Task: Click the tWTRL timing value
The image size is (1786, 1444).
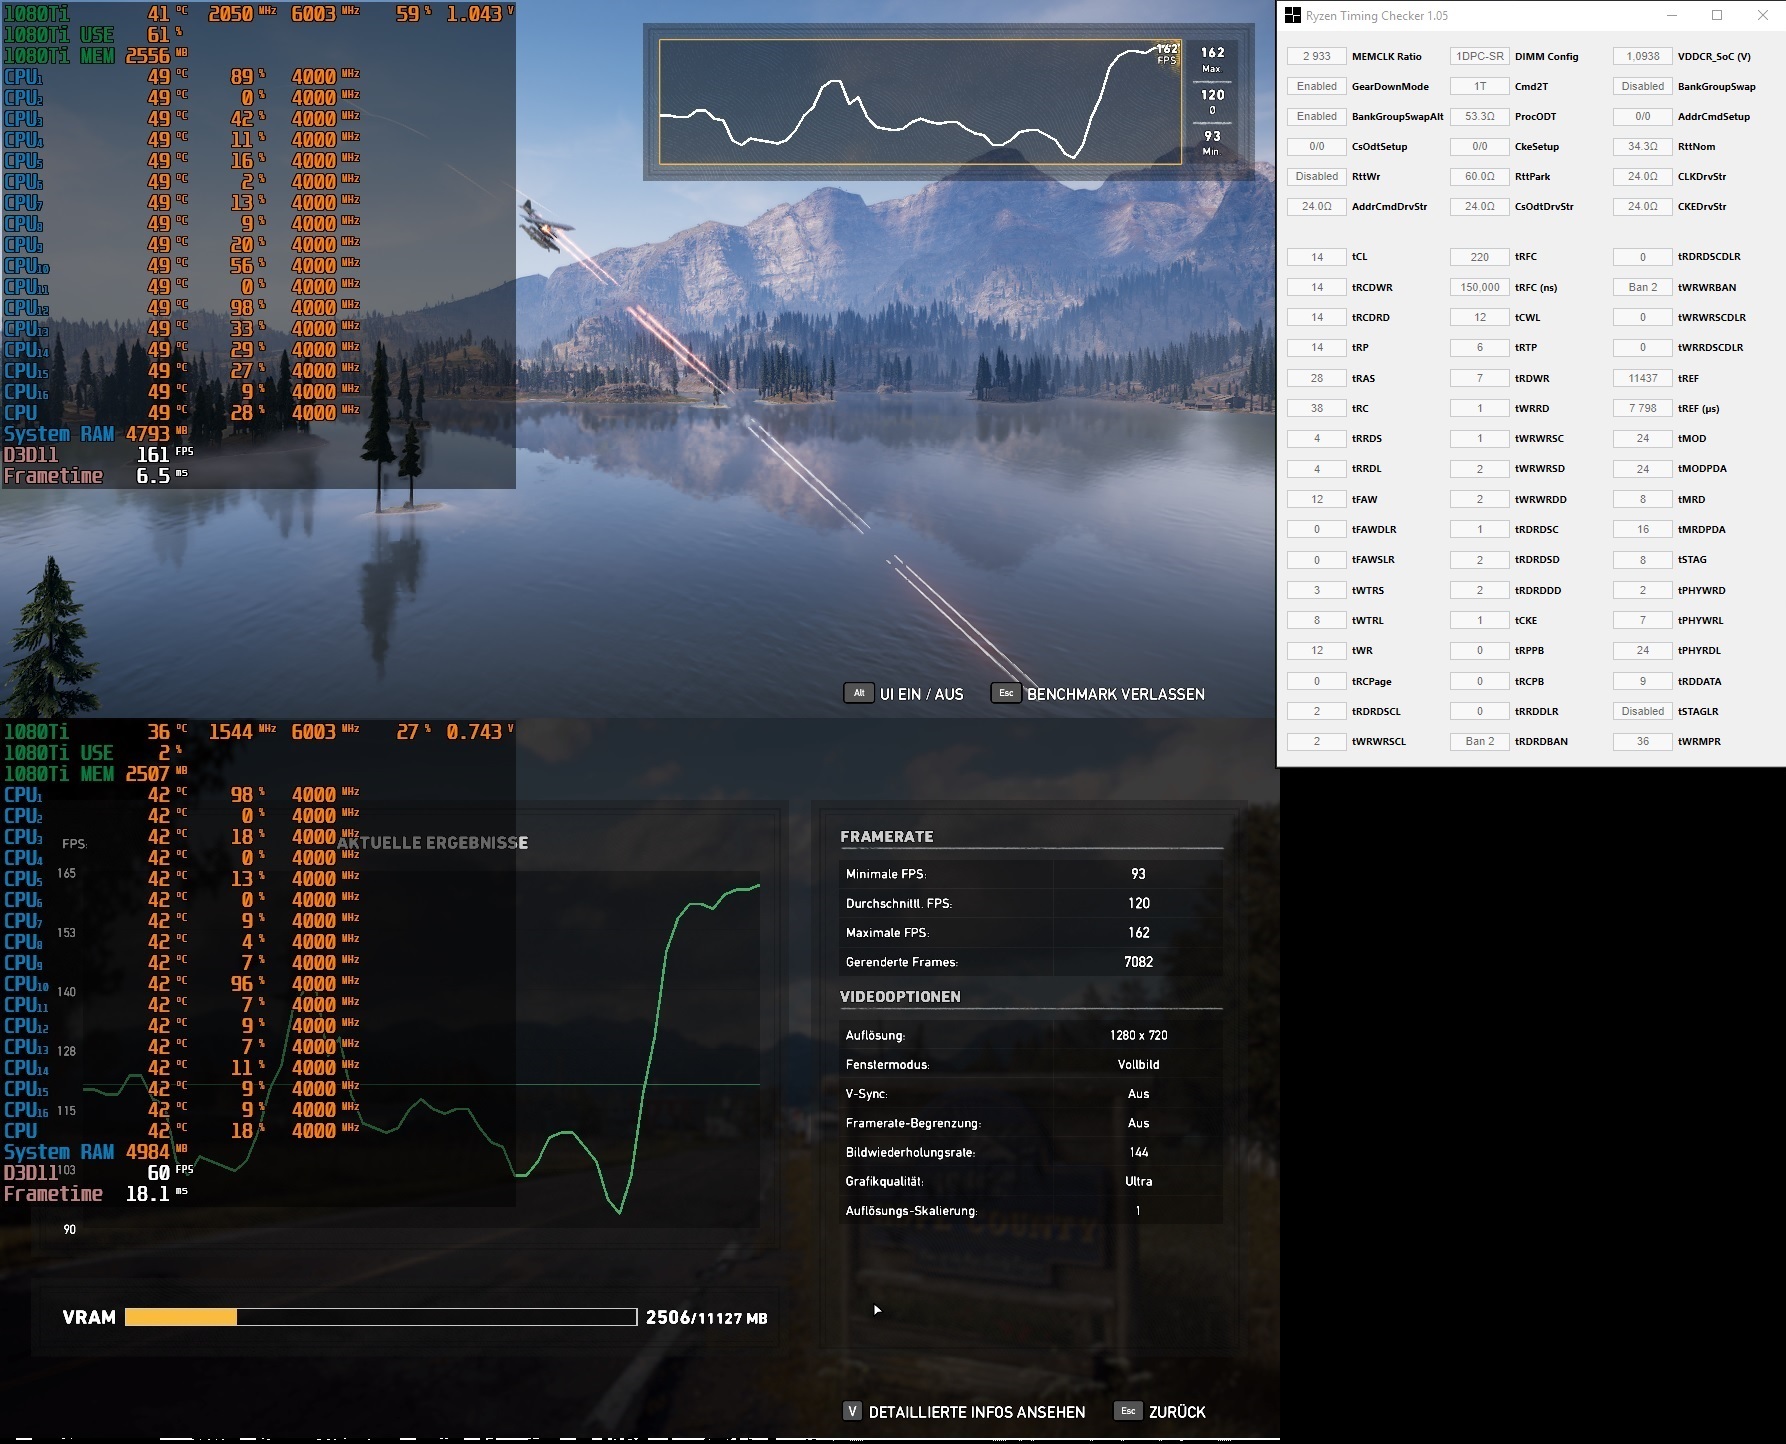Action: coord(1317,620)
